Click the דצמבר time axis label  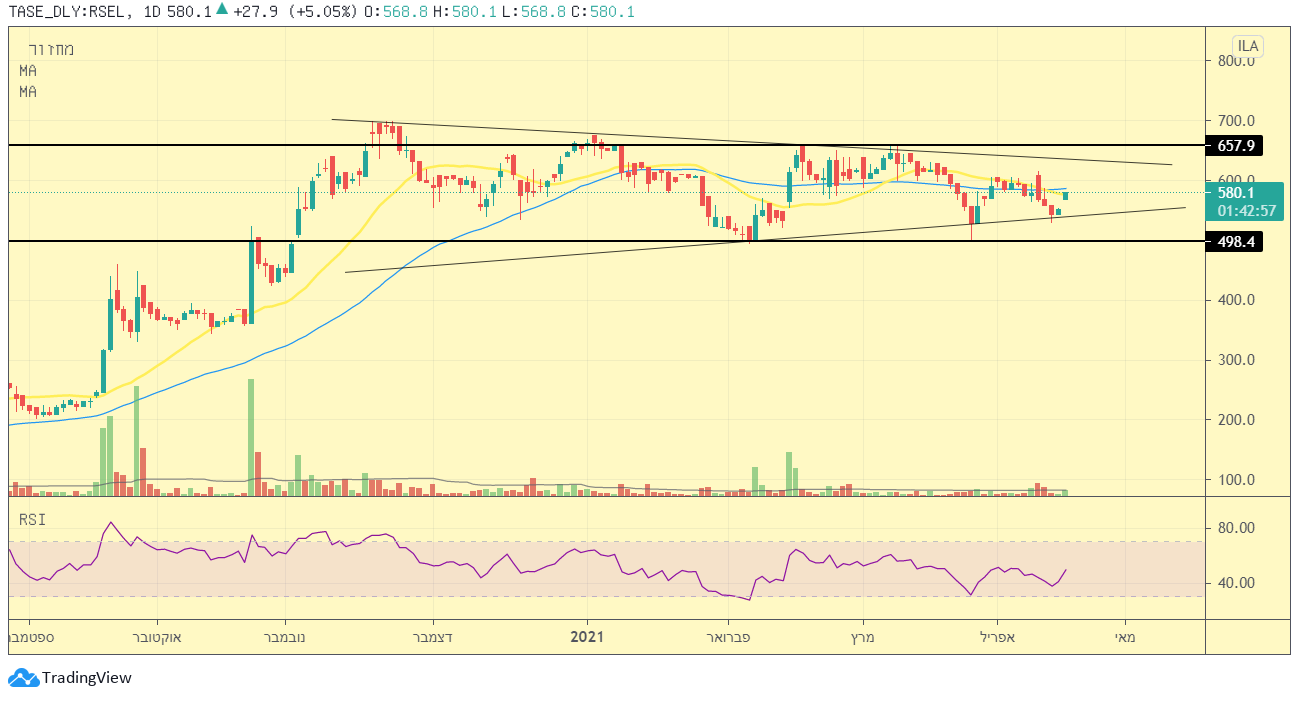click(x=433, y=636)
